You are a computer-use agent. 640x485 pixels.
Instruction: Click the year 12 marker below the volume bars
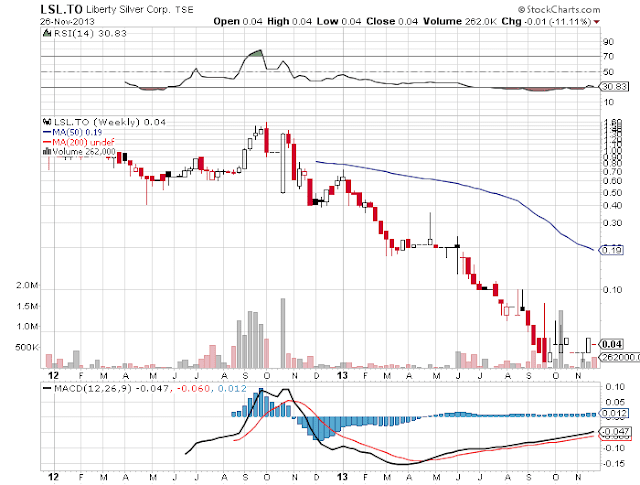tap(53, 376)
